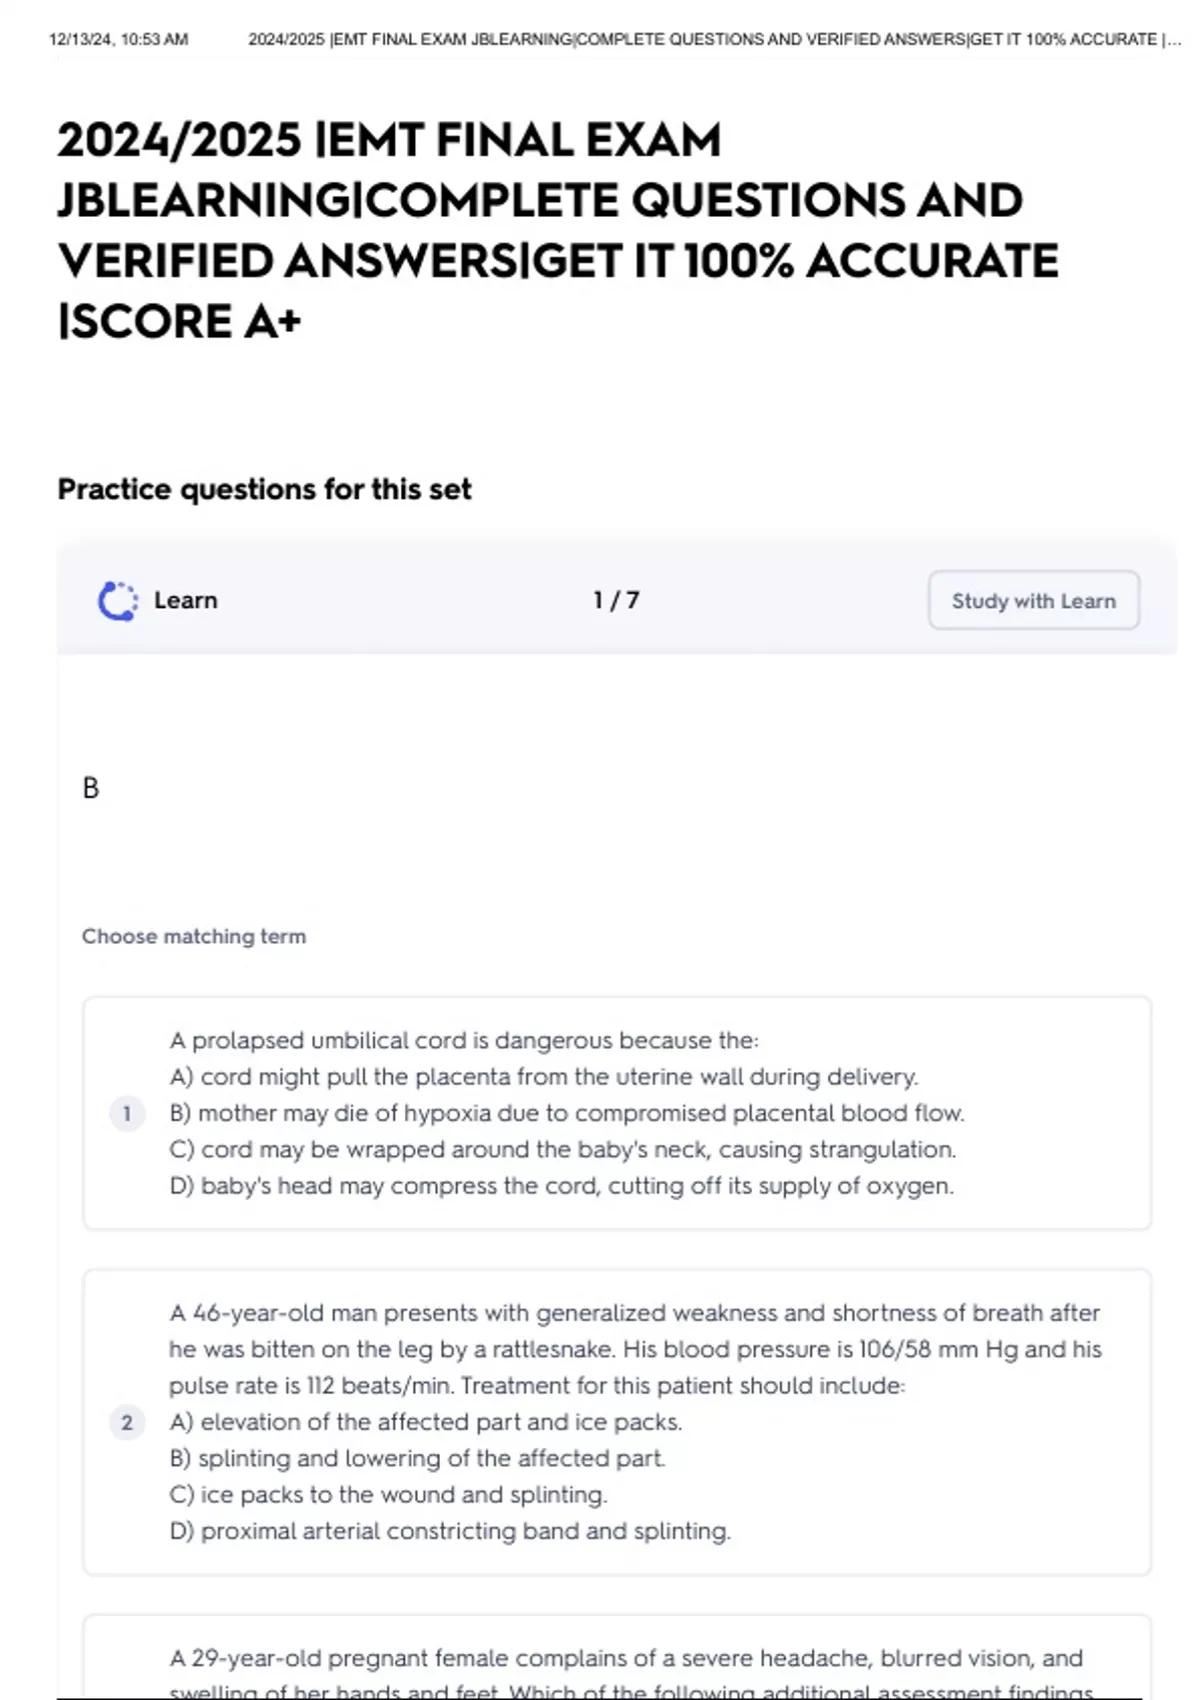Image resolution: width=1200 pixels, height=1700 pixels.
Task: Click the number 1 badge icon
Action: [x=127, y=1113]
